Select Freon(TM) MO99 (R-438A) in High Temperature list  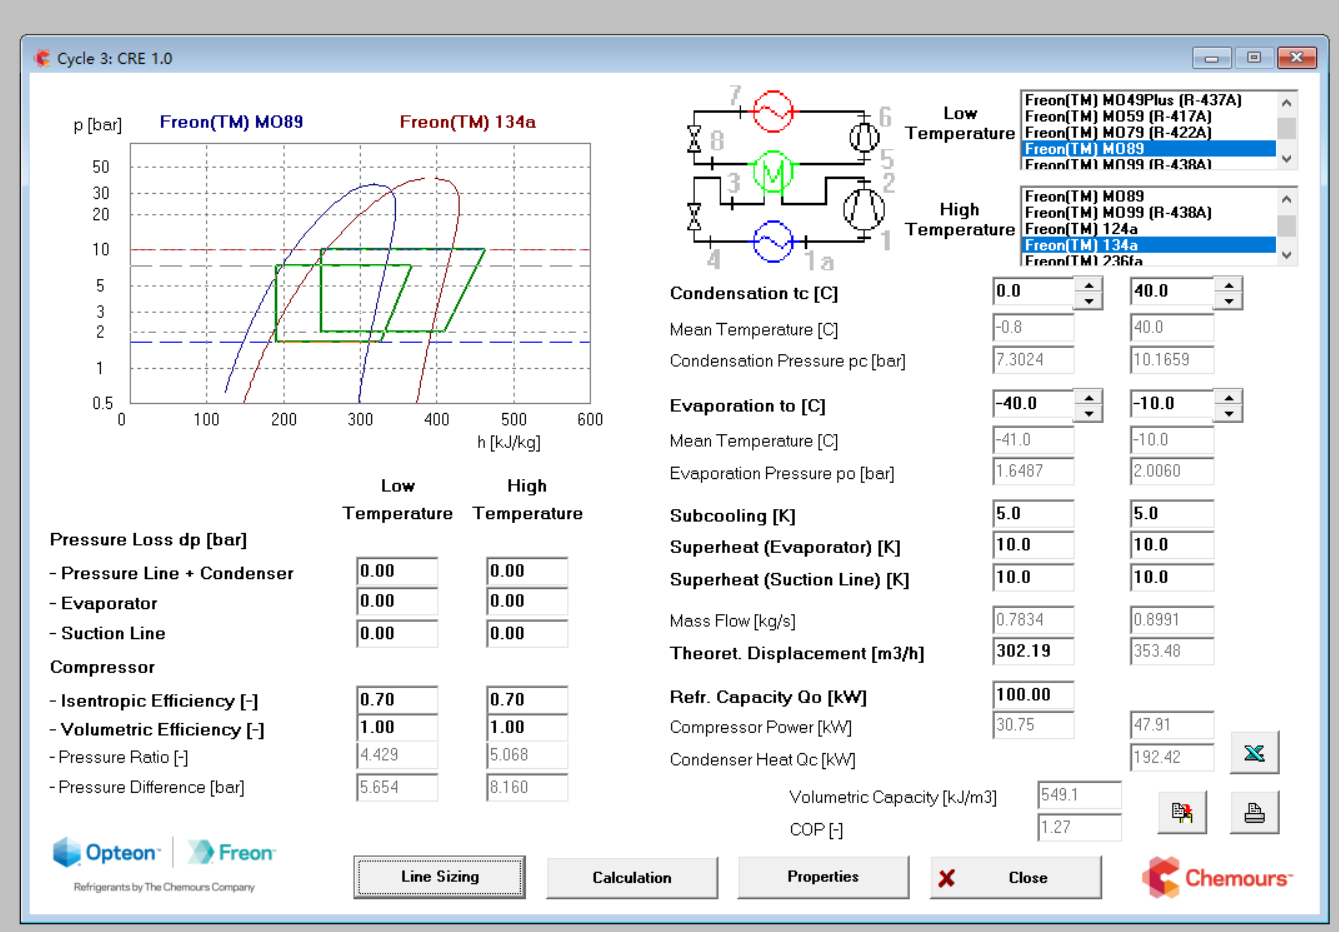click(x=1148, y=212)
